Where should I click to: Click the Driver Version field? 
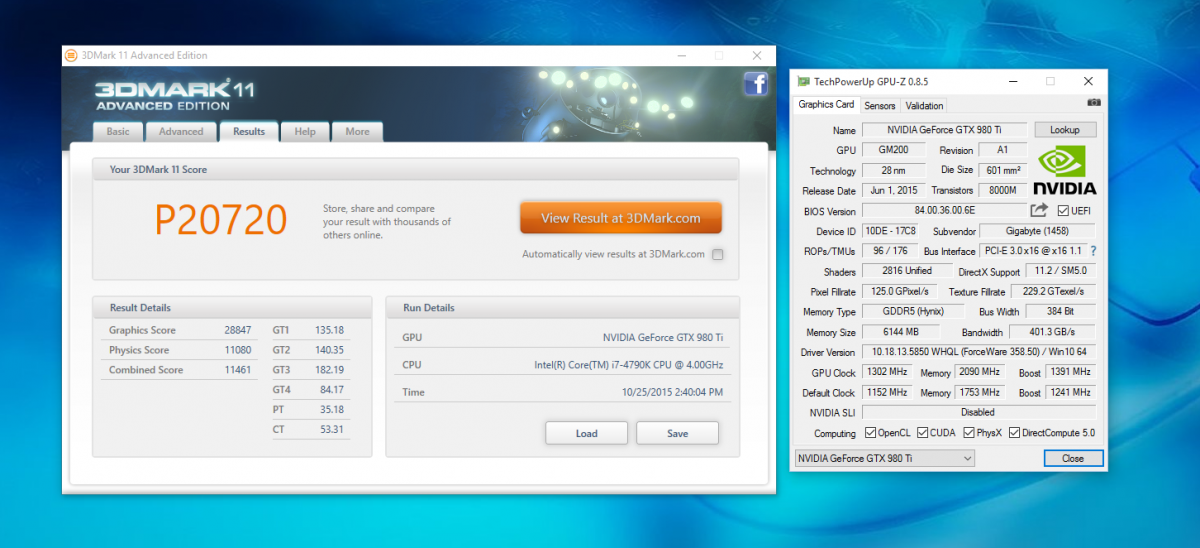pos(979,352)
